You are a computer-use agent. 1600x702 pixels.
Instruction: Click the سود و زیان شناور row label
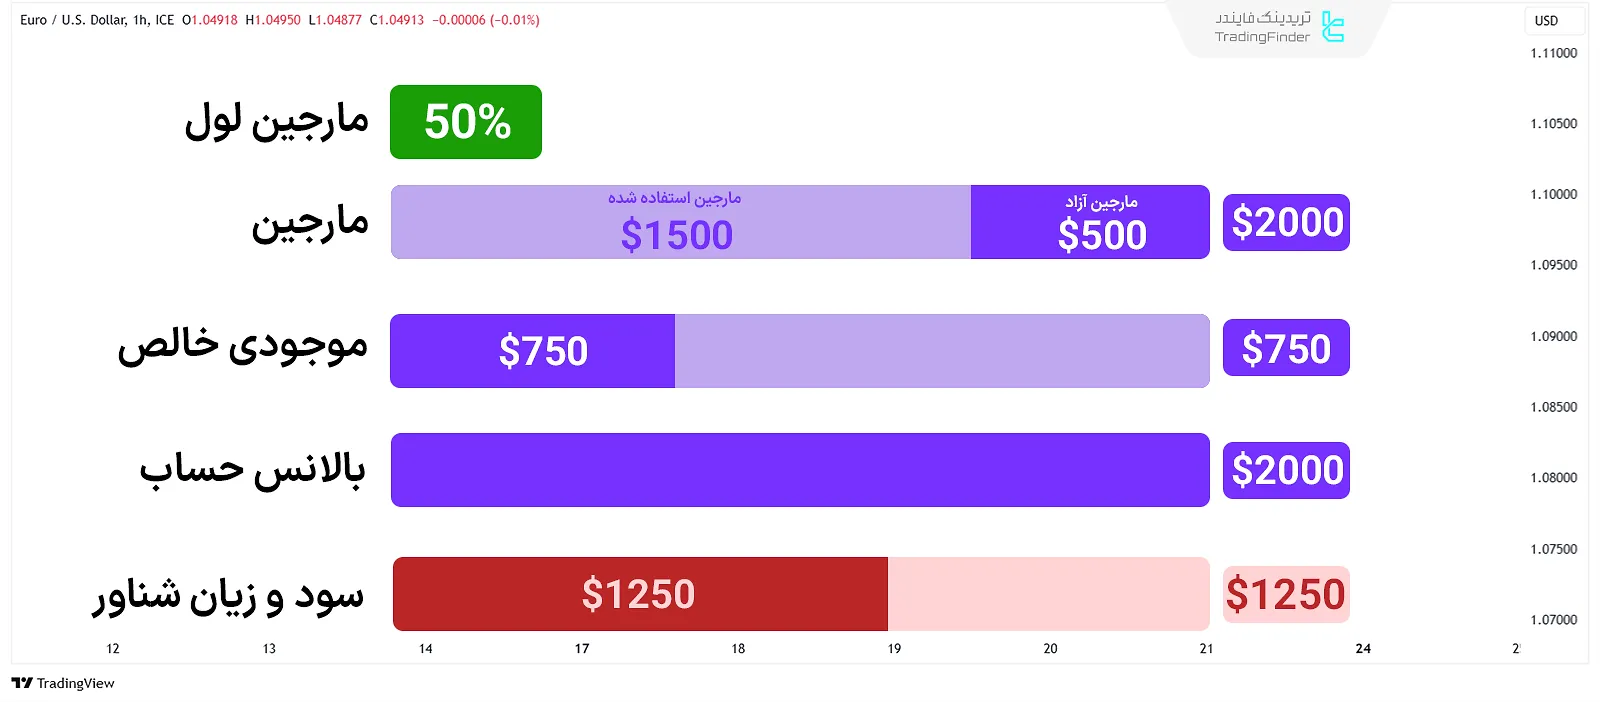point(229,596)
